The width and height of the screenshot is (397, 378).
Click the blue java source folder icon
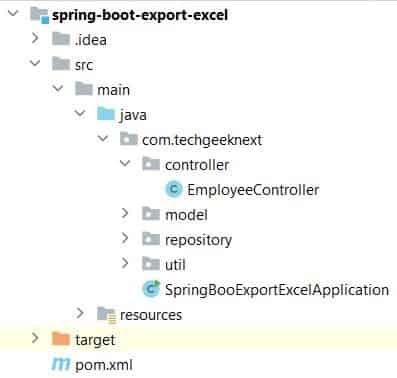[x=106, y=114]
